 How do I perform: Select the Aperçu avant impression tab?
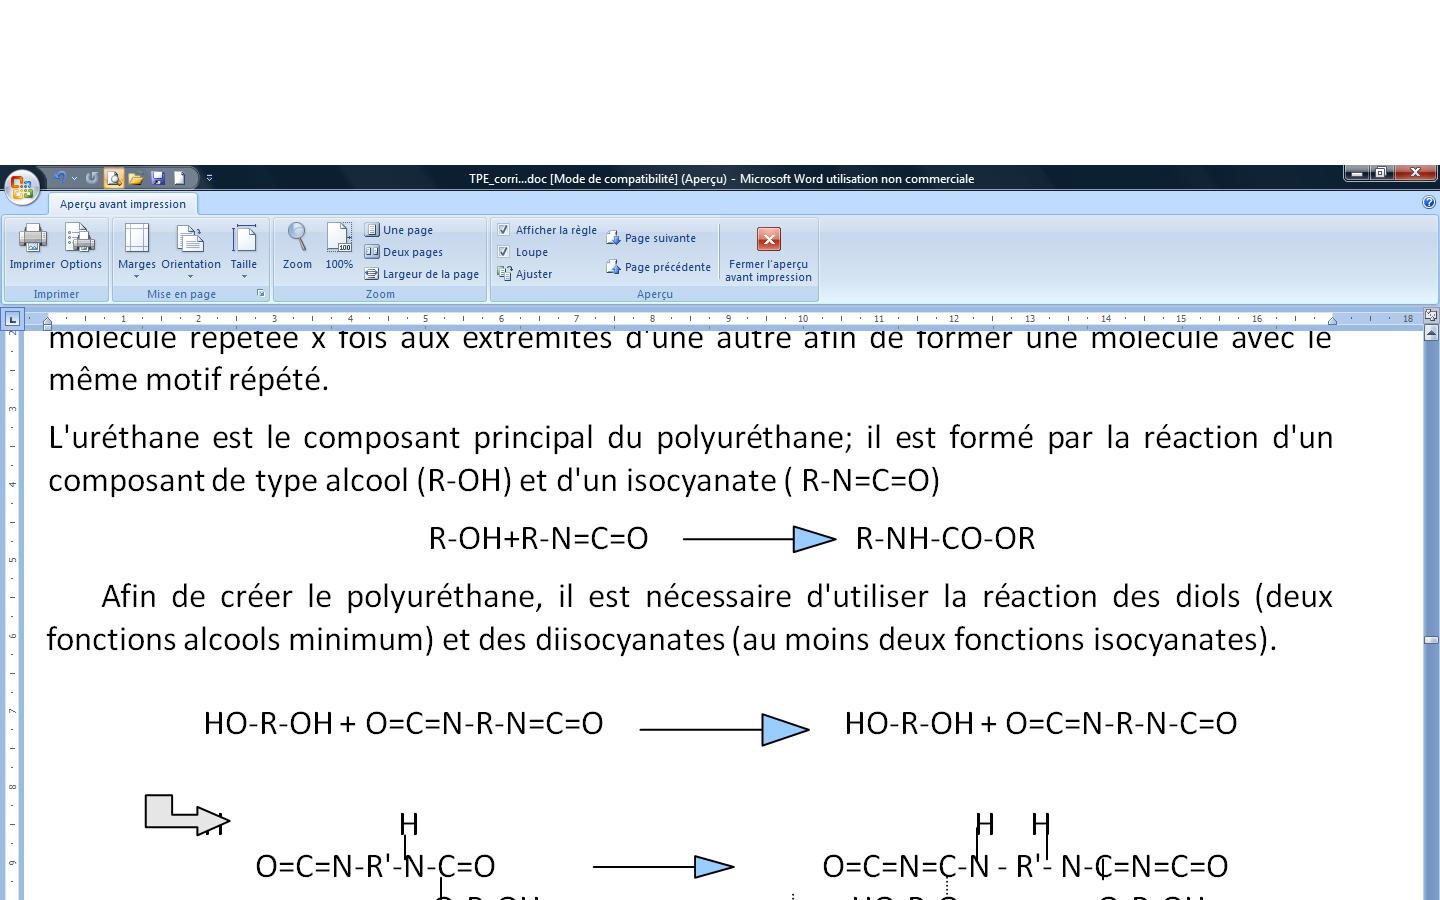[122, 204]
